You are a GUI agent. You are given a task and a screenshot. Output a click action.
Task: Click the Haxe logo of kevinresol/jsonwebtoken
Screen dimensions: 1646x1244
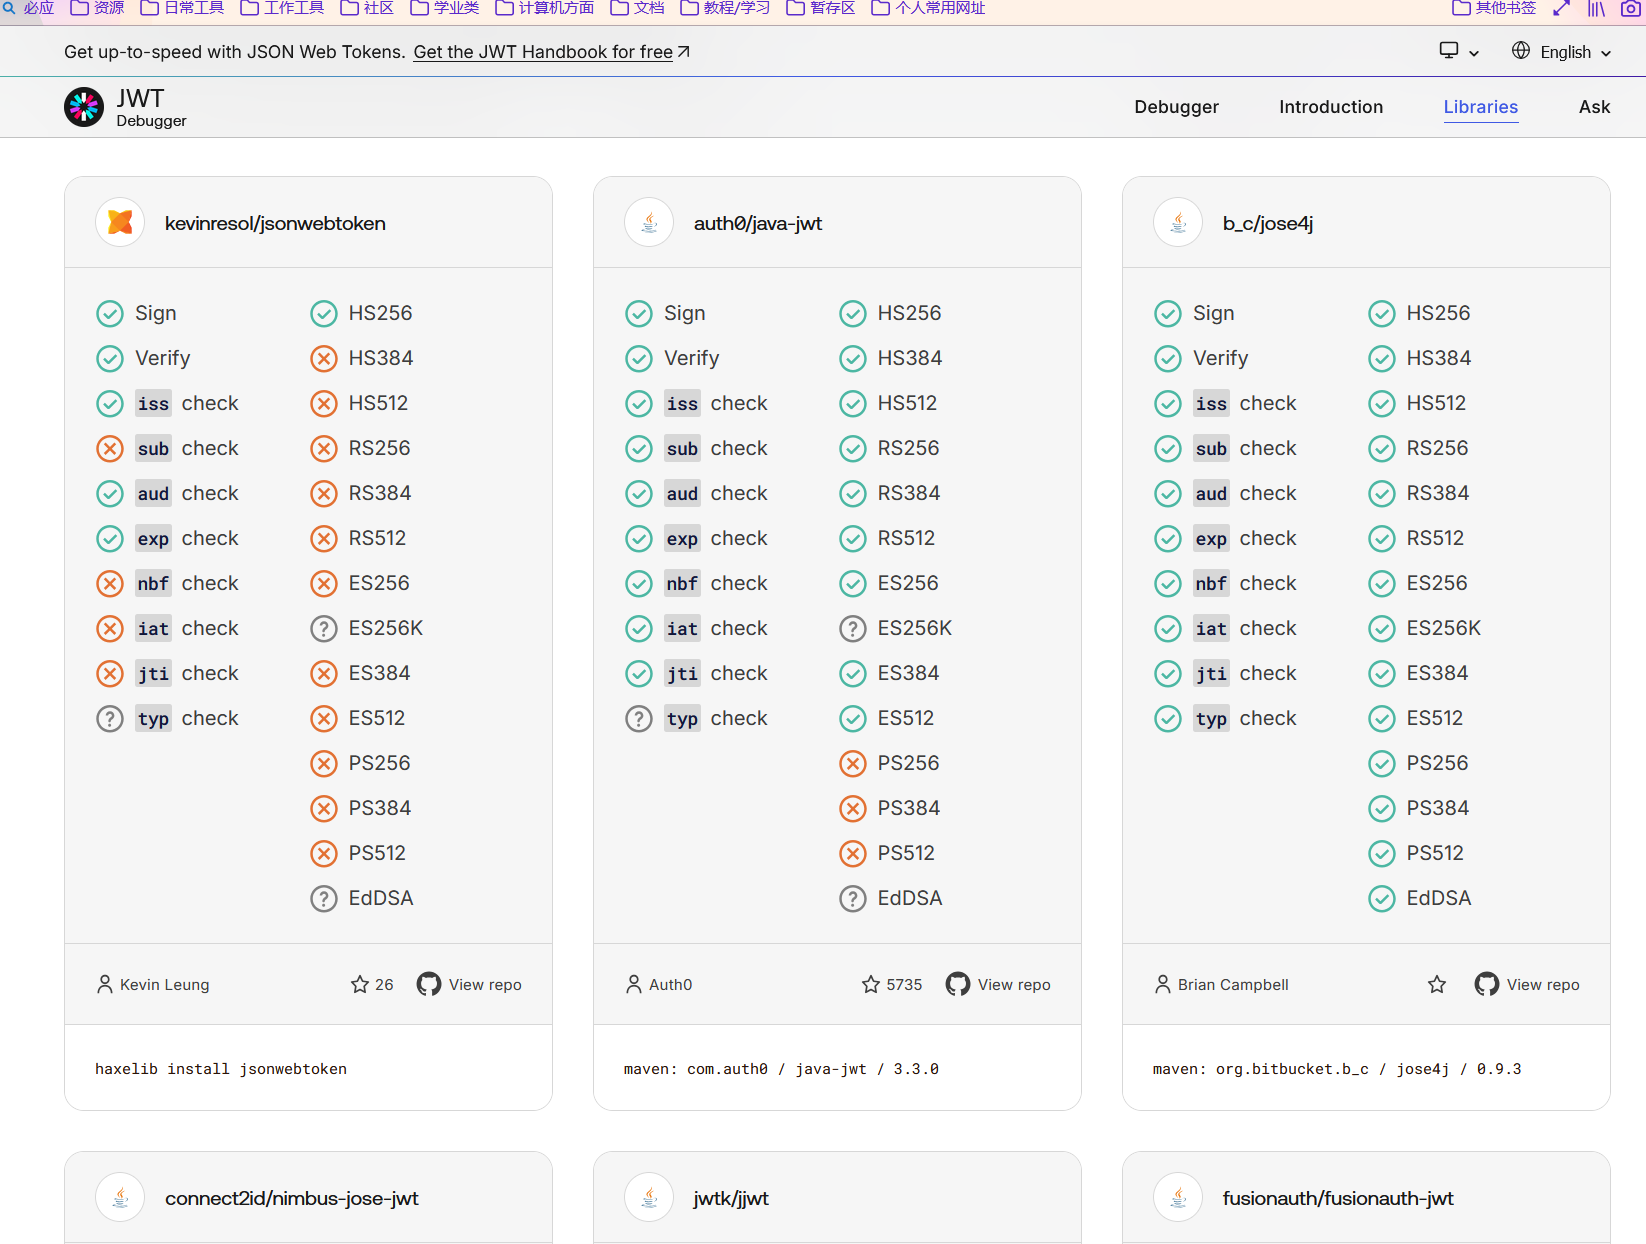point(120,222)
